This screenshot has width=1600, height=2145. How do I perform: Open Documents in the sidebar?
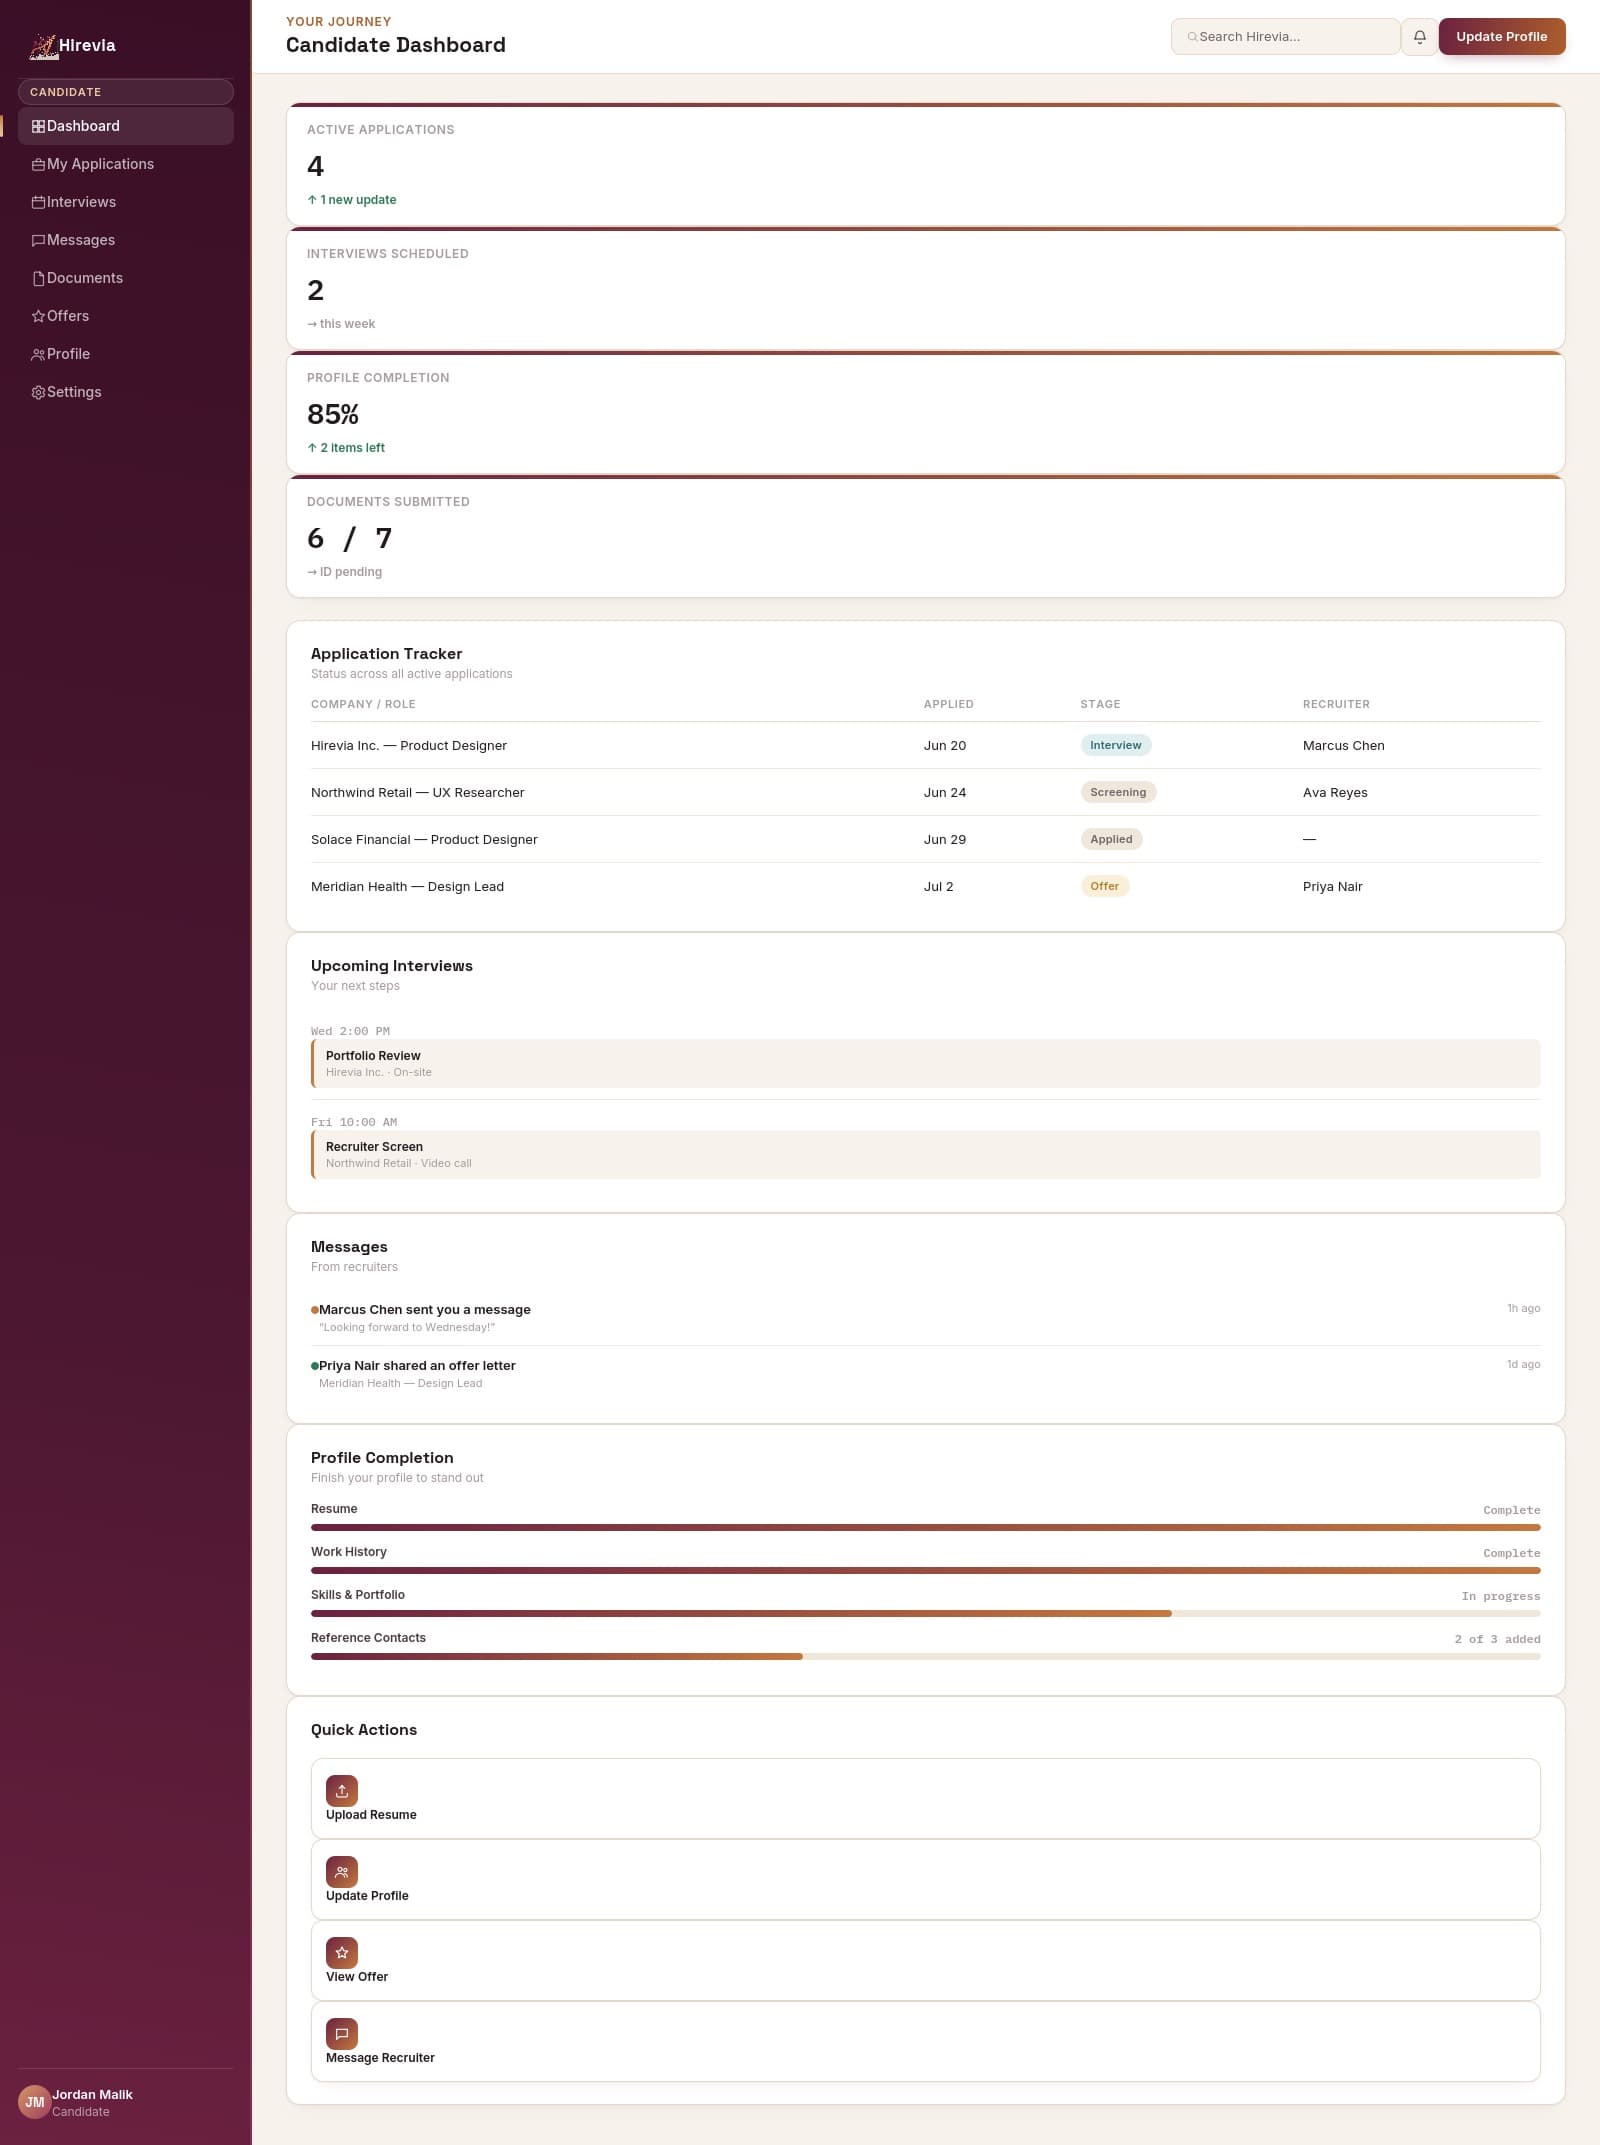[x=126, y=278]
